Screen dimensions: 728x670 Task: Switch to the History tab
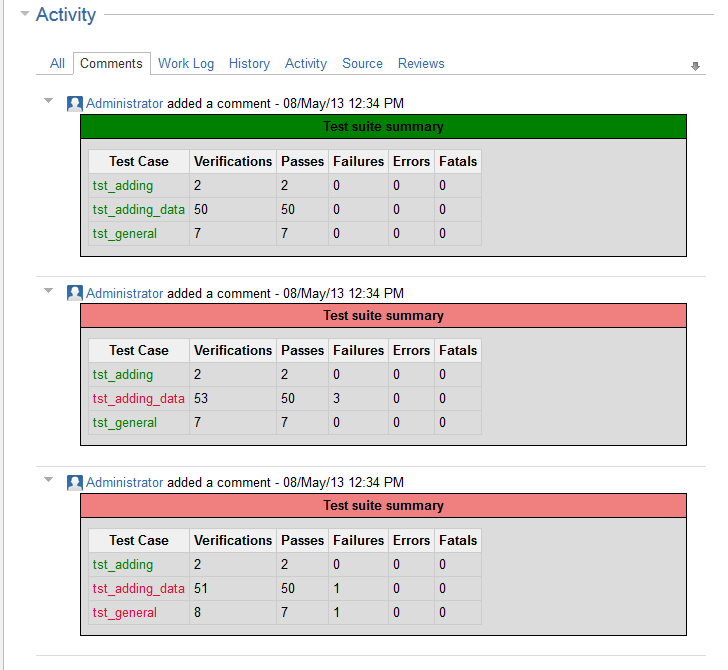[x=249, y=63]
